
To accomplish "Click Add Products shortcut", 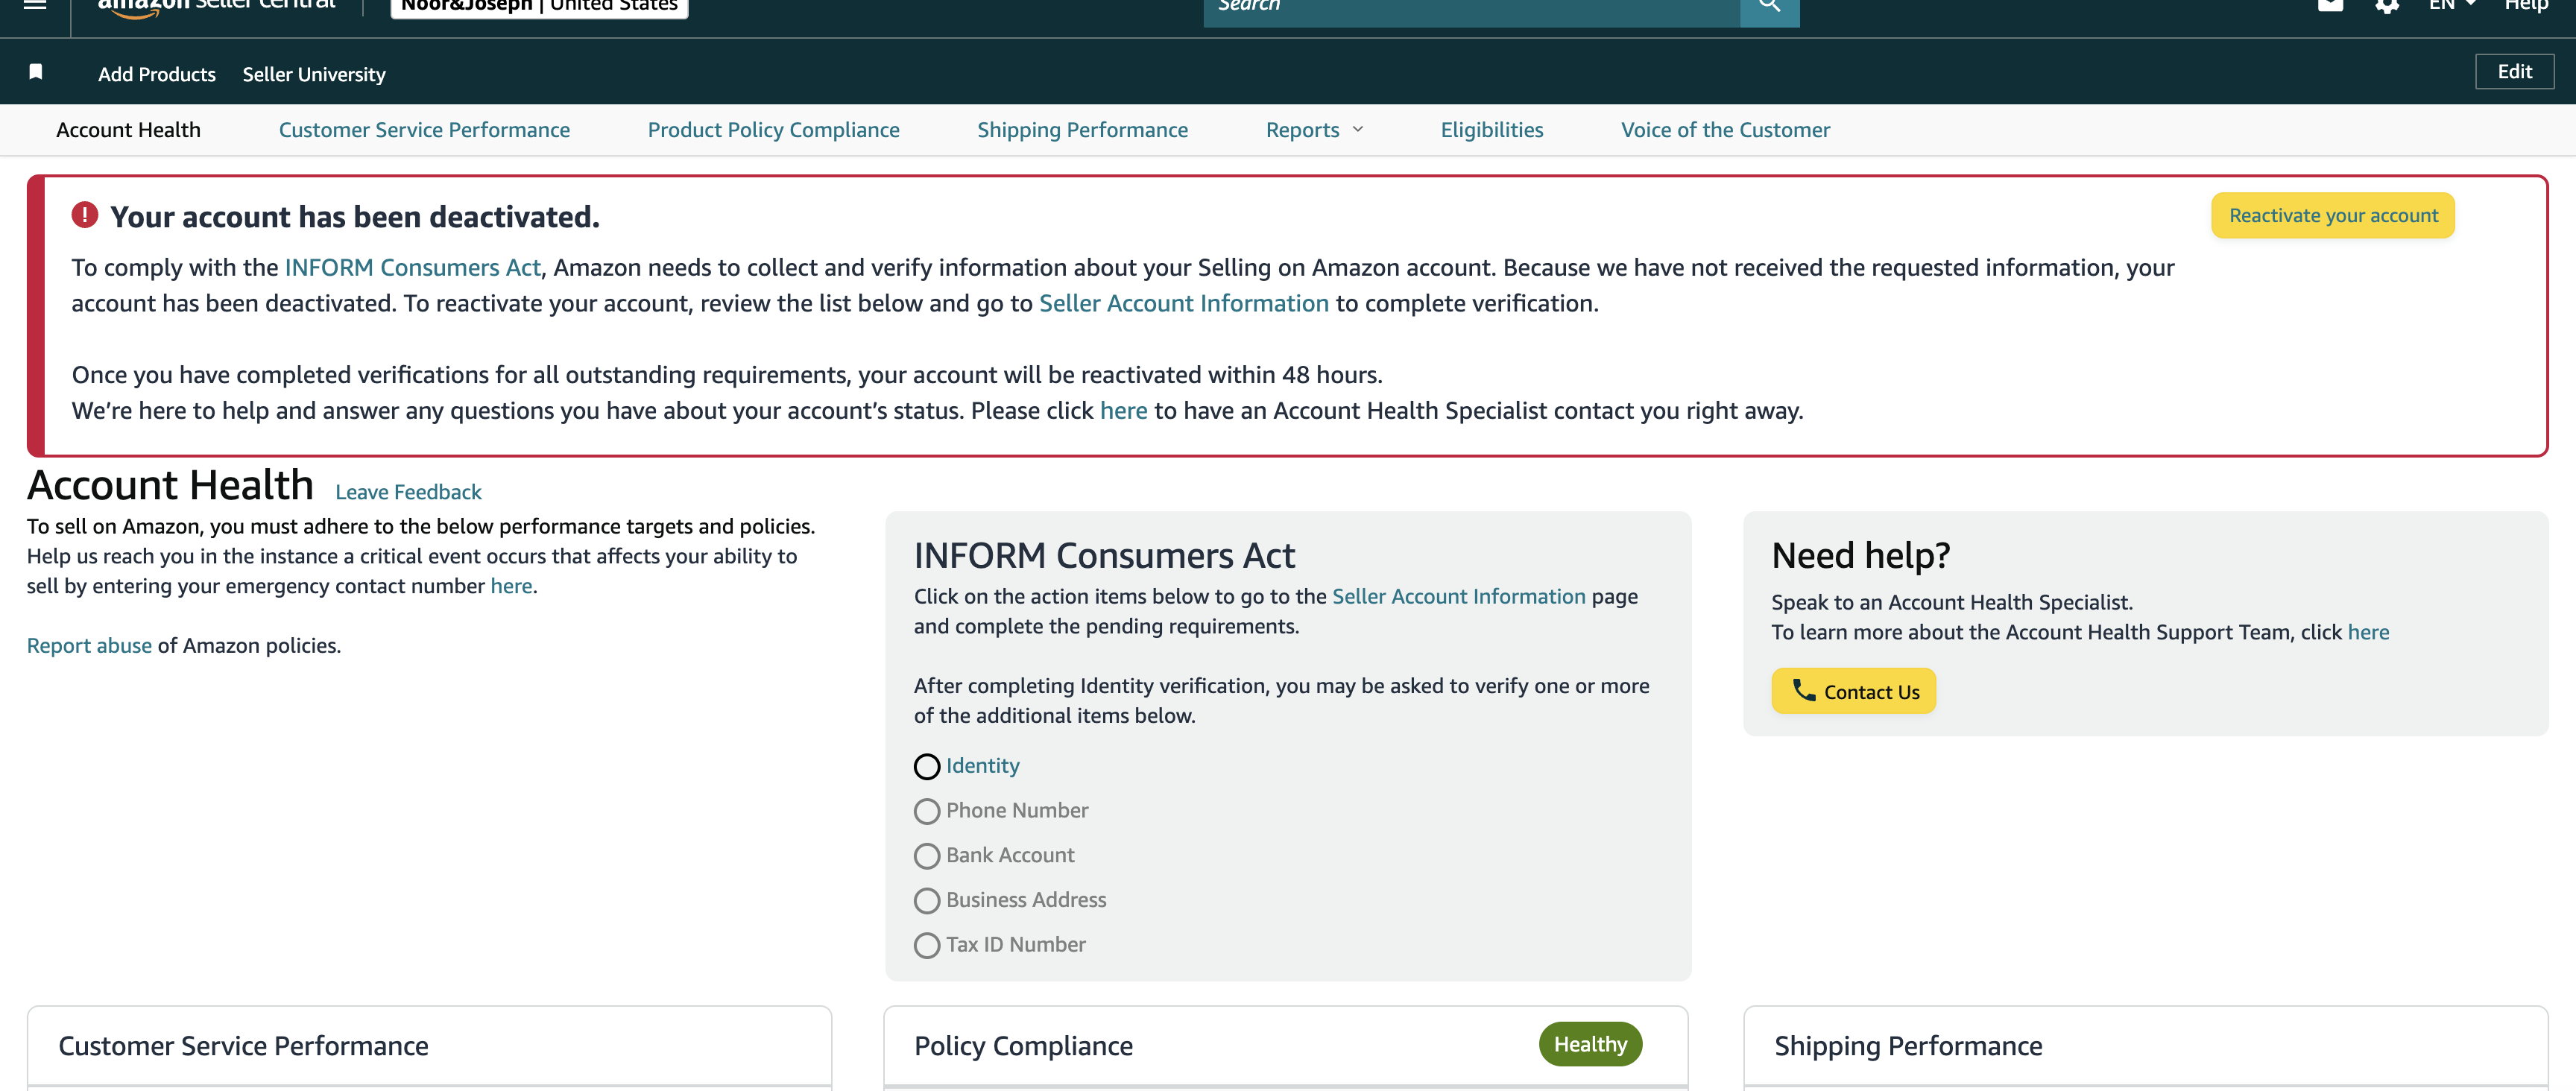I will (157, 74).
